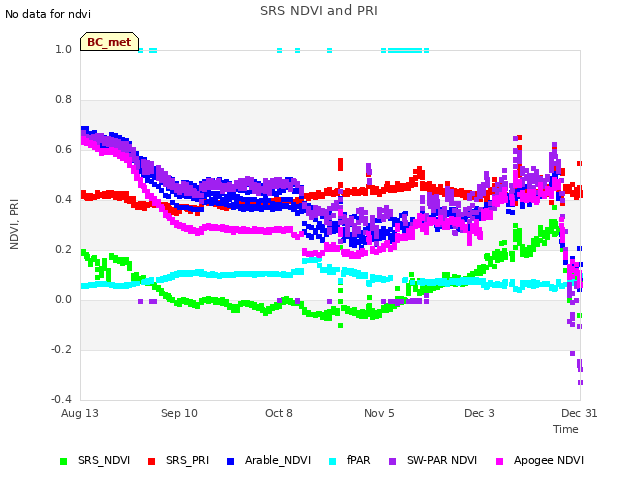Click the BC_met label badge
Viewport: 640px width, 480px height.
click(x=109, y=42)
